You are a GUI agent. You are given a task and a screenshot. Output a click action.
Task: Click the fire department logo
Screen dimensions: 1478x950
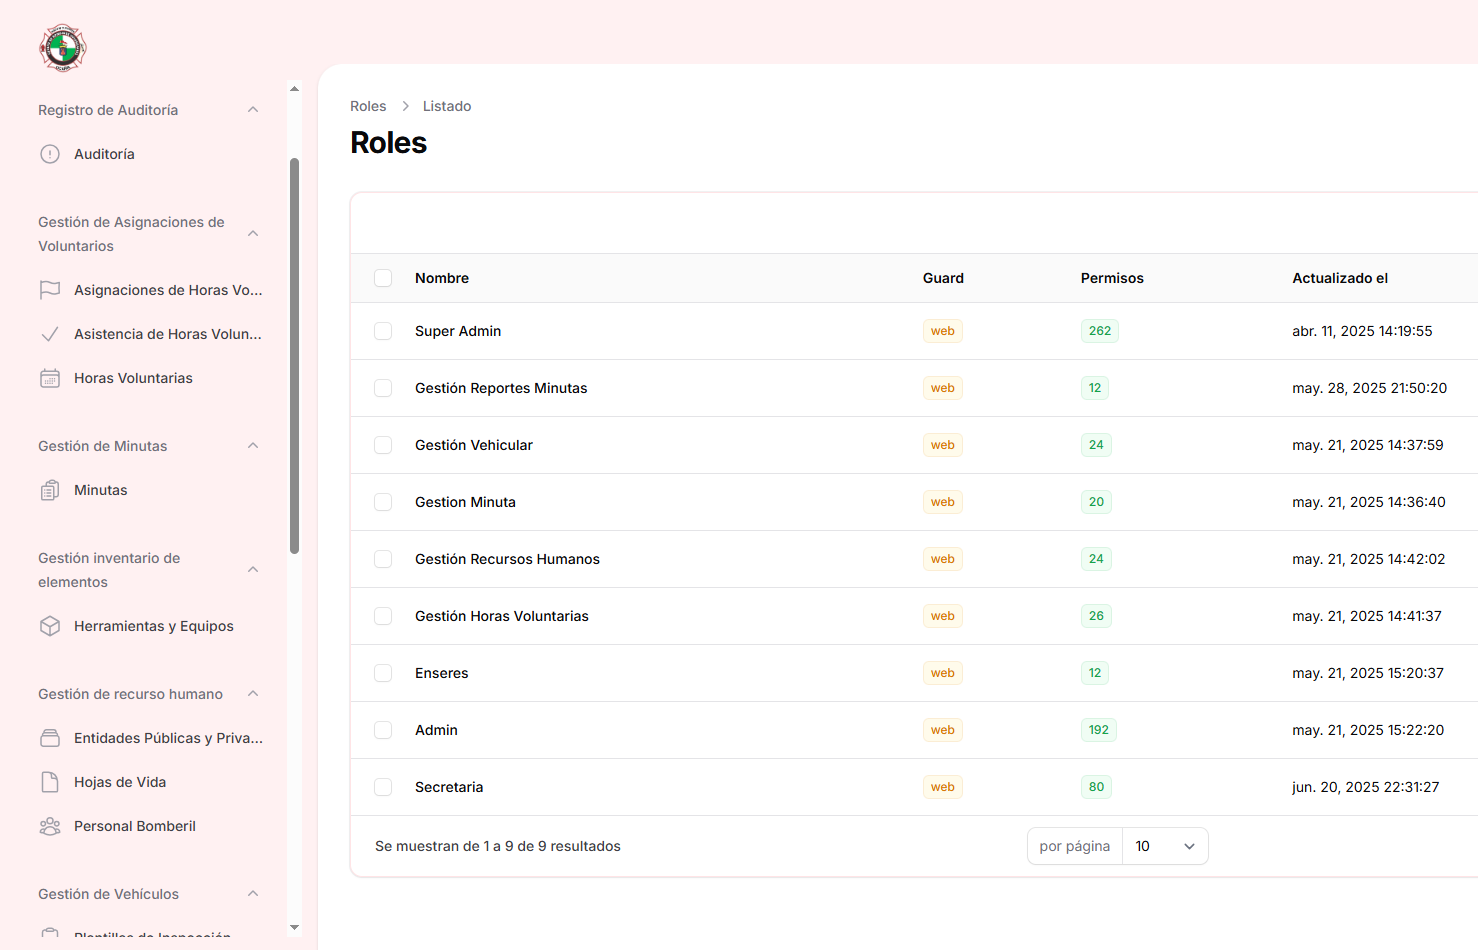(x=62, y=48)
